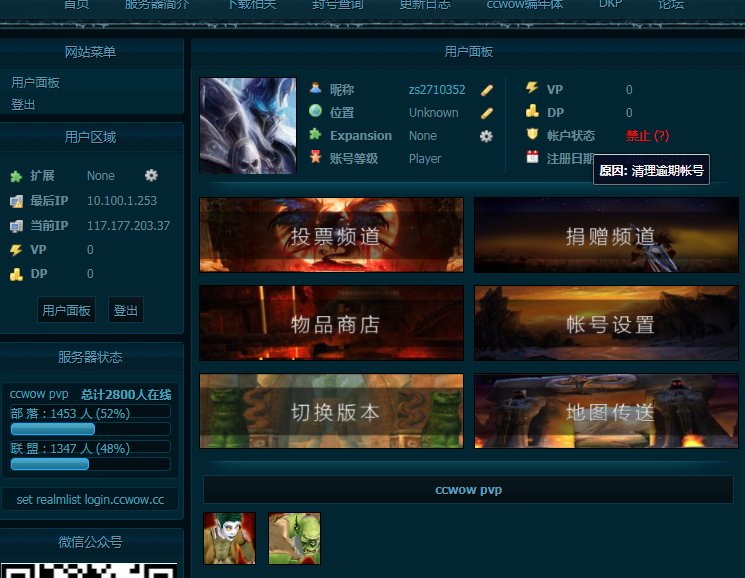Click the 部落 population progress bar
Screen dimensions: 745x578
click(x=90, y=429)
